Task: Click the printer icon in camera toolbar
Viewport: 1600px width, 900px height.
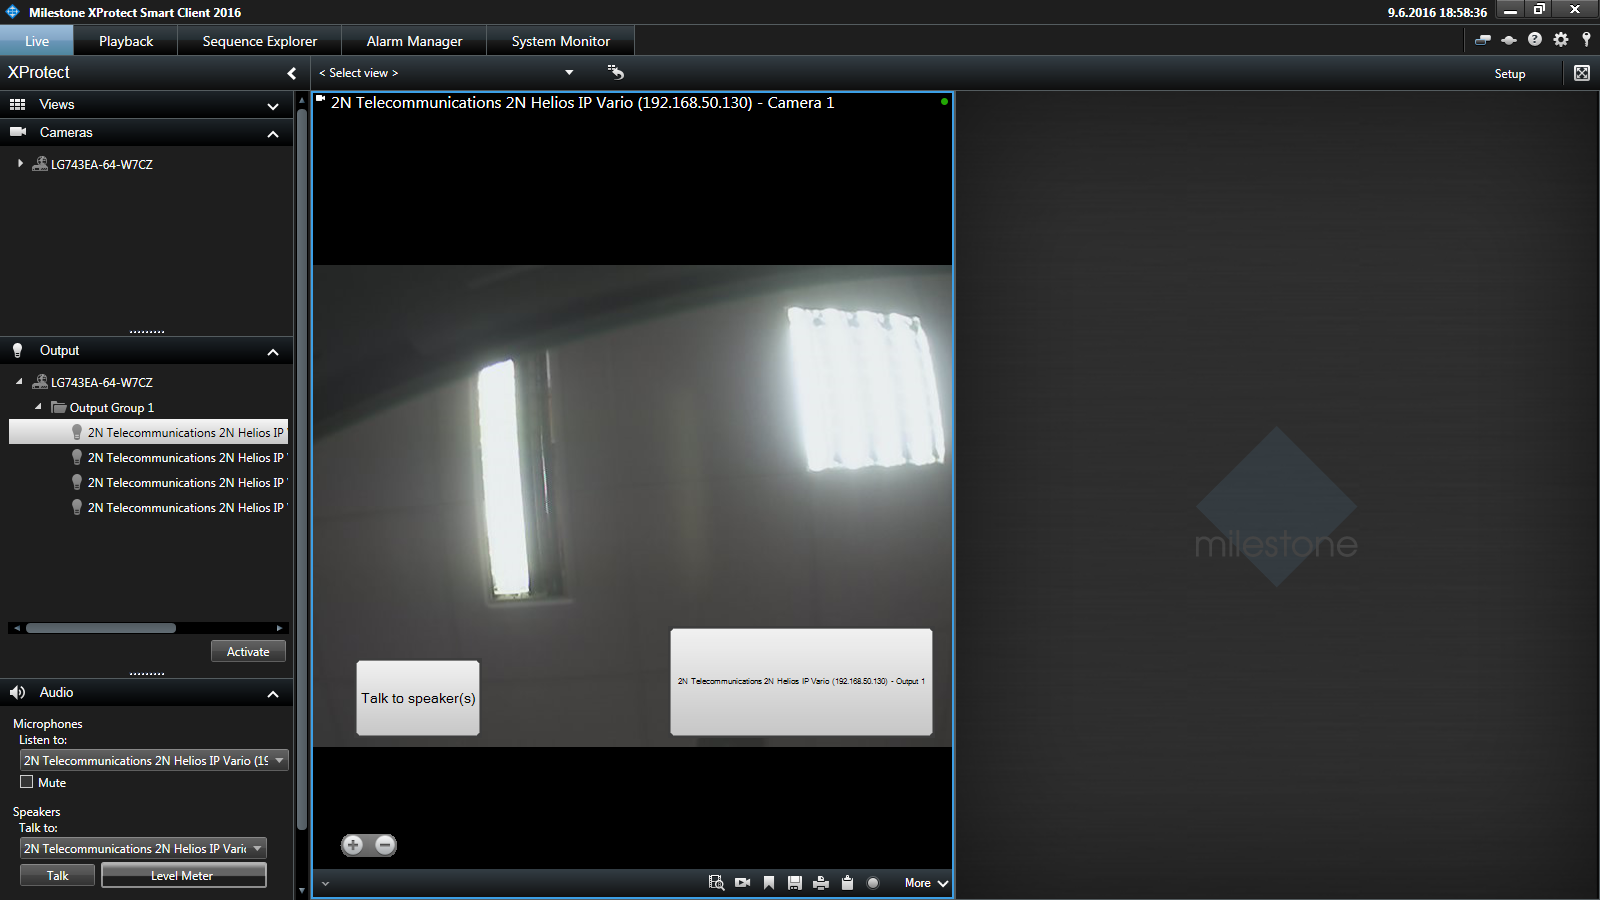Action: tap(821, 883)
